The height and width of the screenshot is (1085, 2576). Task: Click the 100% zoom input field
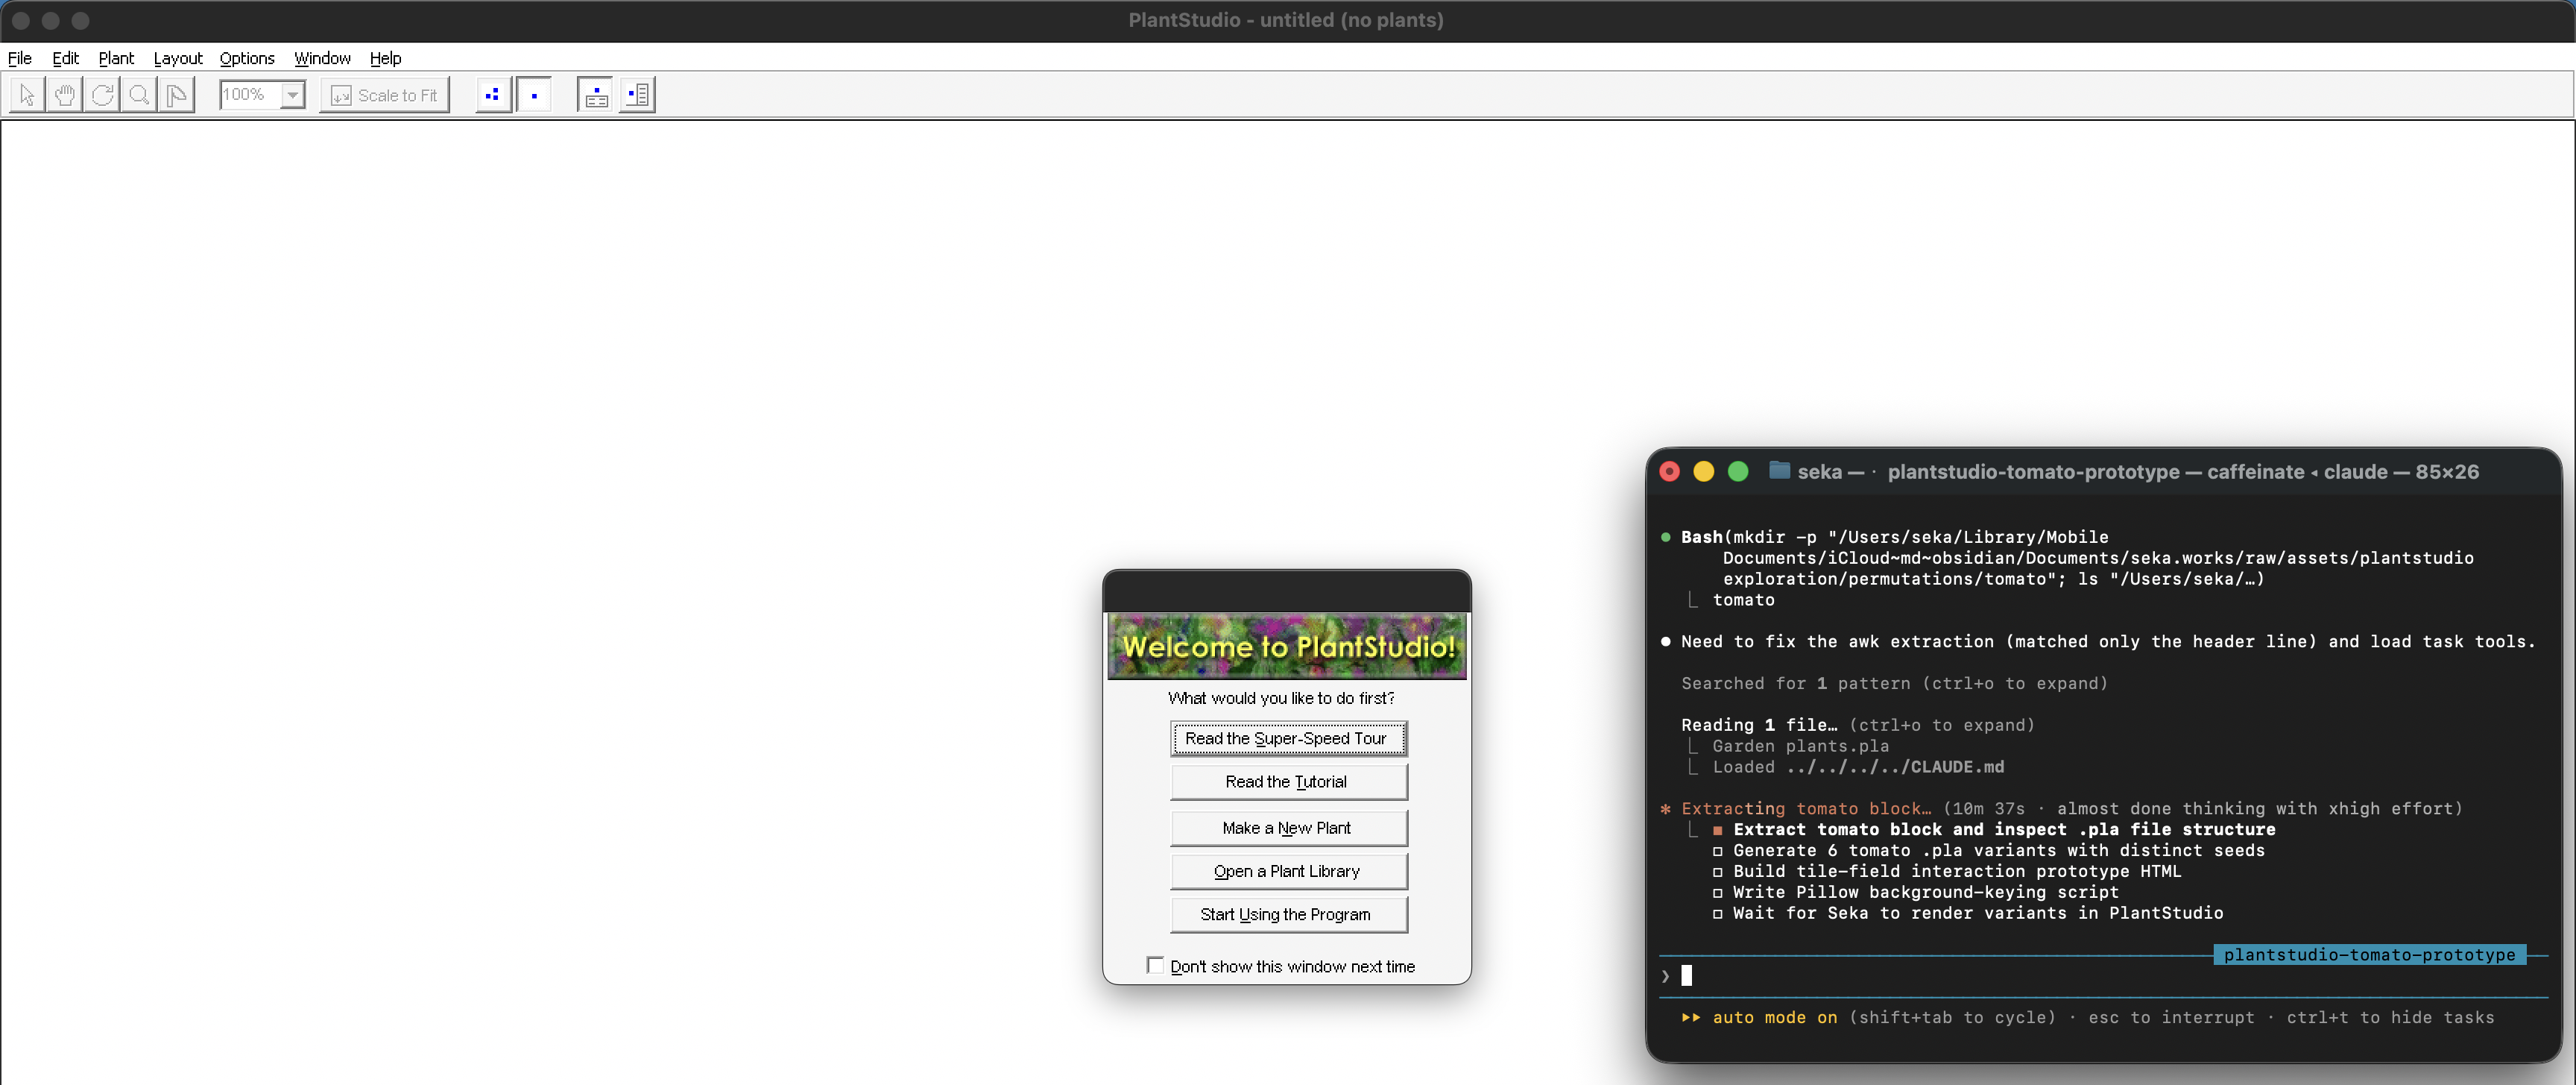[x=250, y=95]
